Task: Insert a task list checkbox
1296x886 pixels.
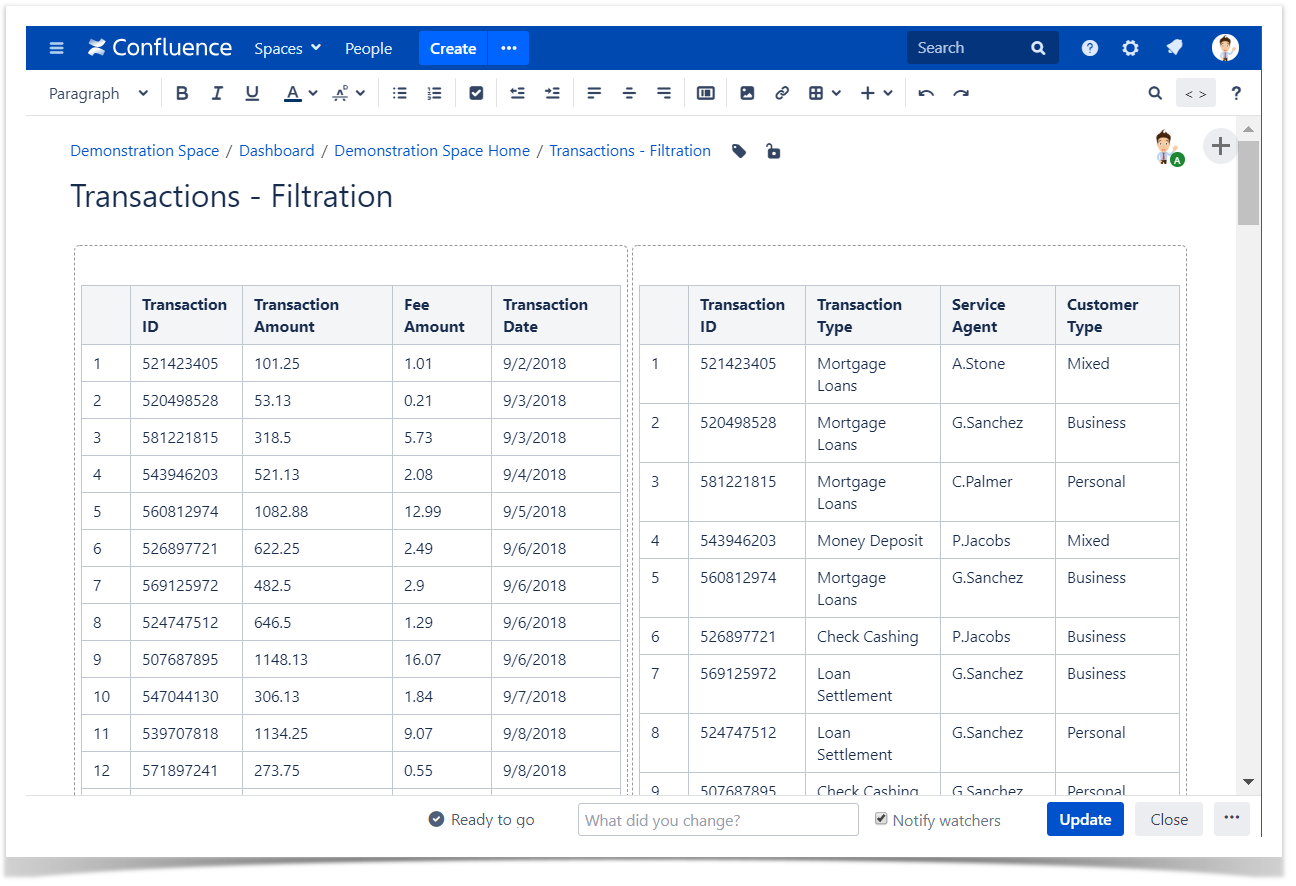Action: pyautogui.click(x=476, y=93)
